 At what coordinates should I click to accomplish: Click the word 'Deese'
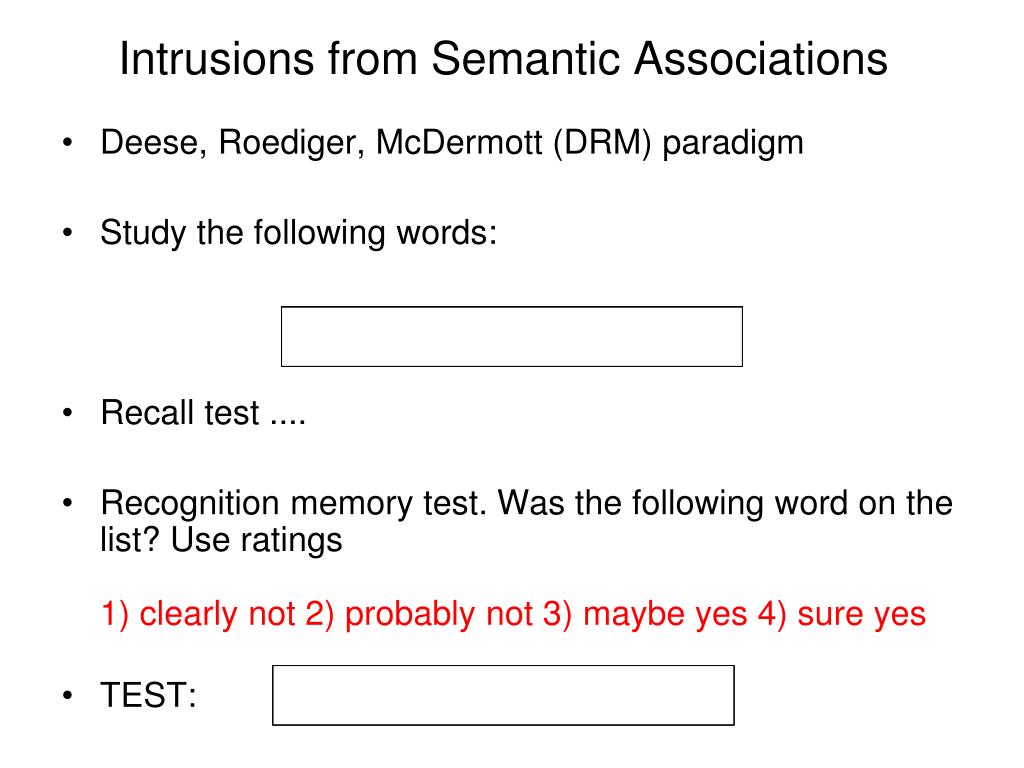click(153, 142)
